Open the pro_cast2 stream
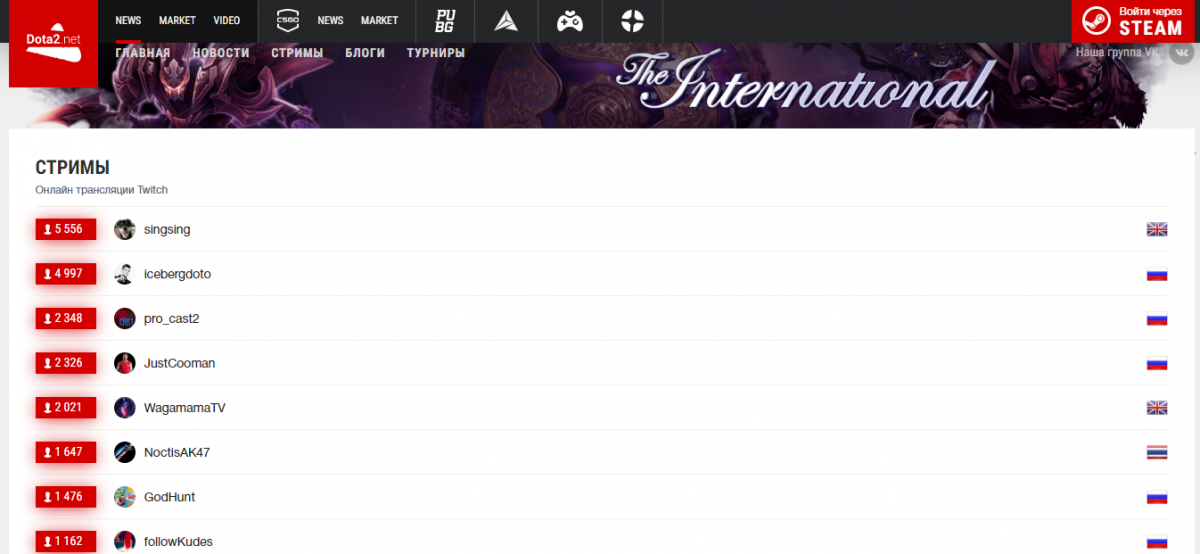 tap(172, 319)
